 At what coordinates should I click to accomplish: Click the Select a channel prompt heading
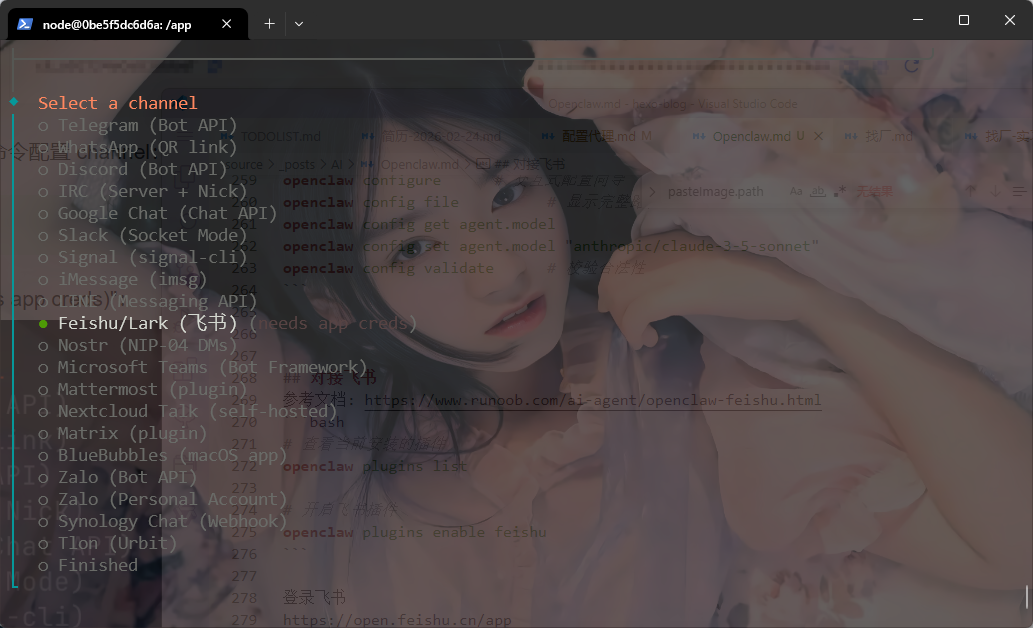117,103
